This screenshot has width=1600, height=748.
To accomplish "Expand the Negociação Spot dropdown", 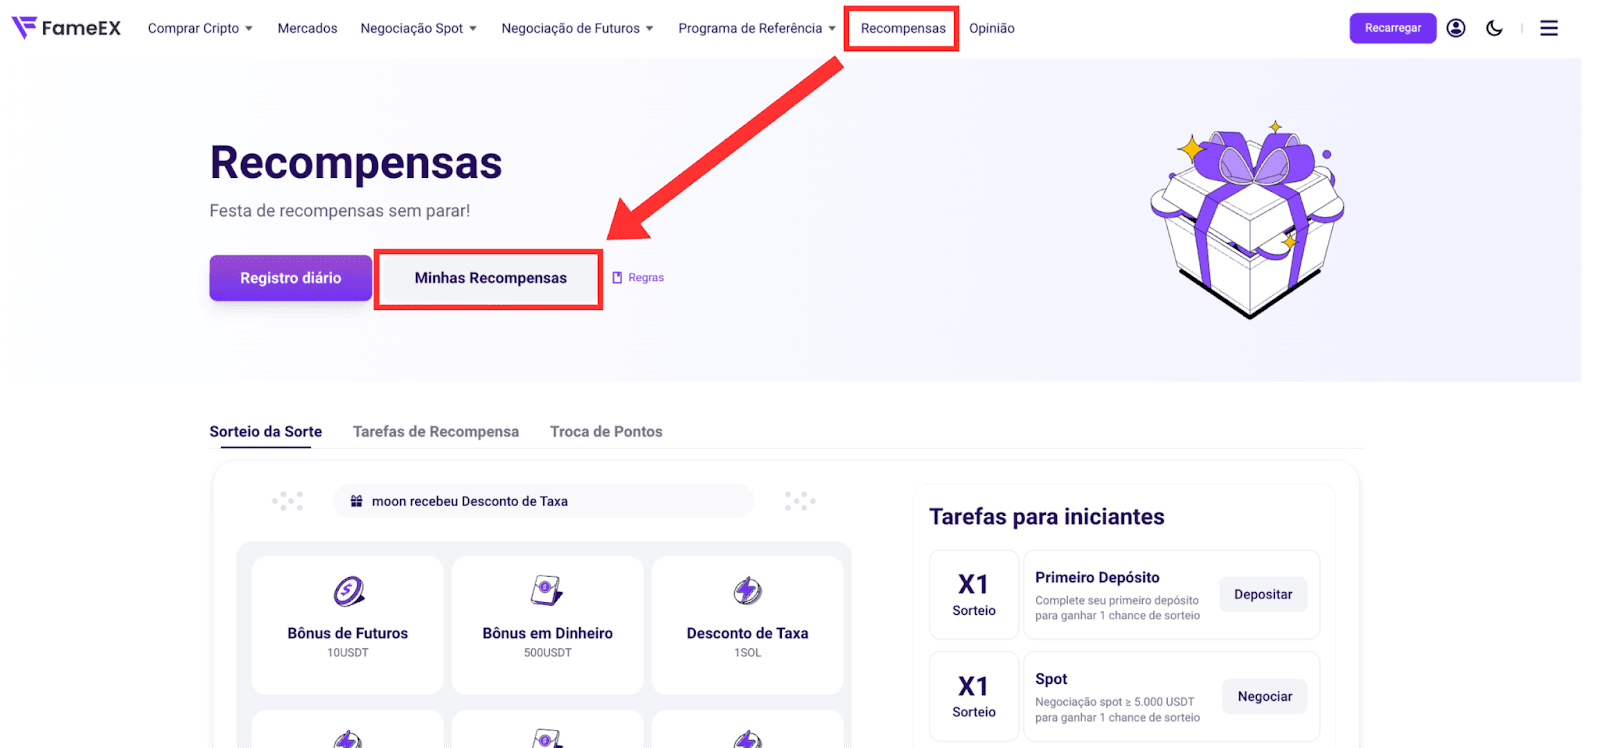I will (418, 28).
